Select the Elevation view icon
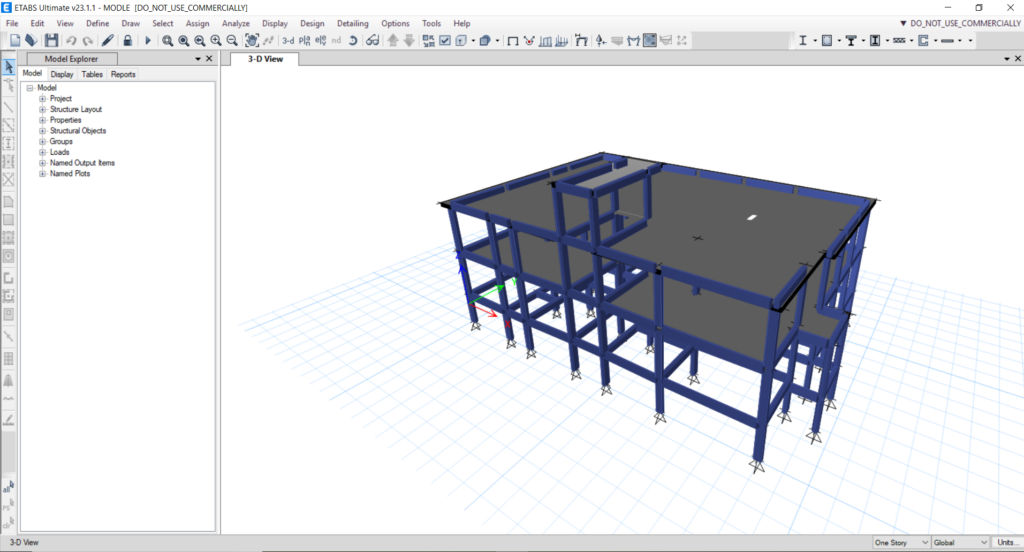1024x552 pixels. pos(321,41)
